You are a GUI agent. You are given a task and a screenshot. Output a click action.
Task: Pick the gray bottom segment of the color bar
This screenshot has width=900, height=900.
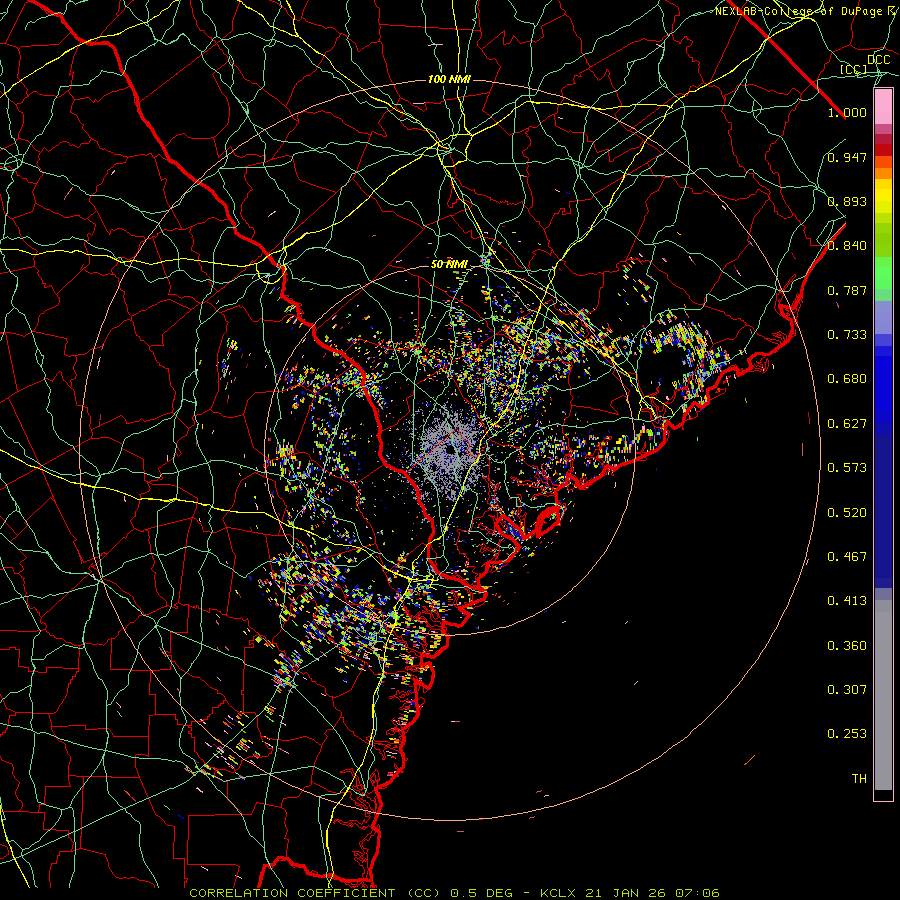tap(883, 695)
